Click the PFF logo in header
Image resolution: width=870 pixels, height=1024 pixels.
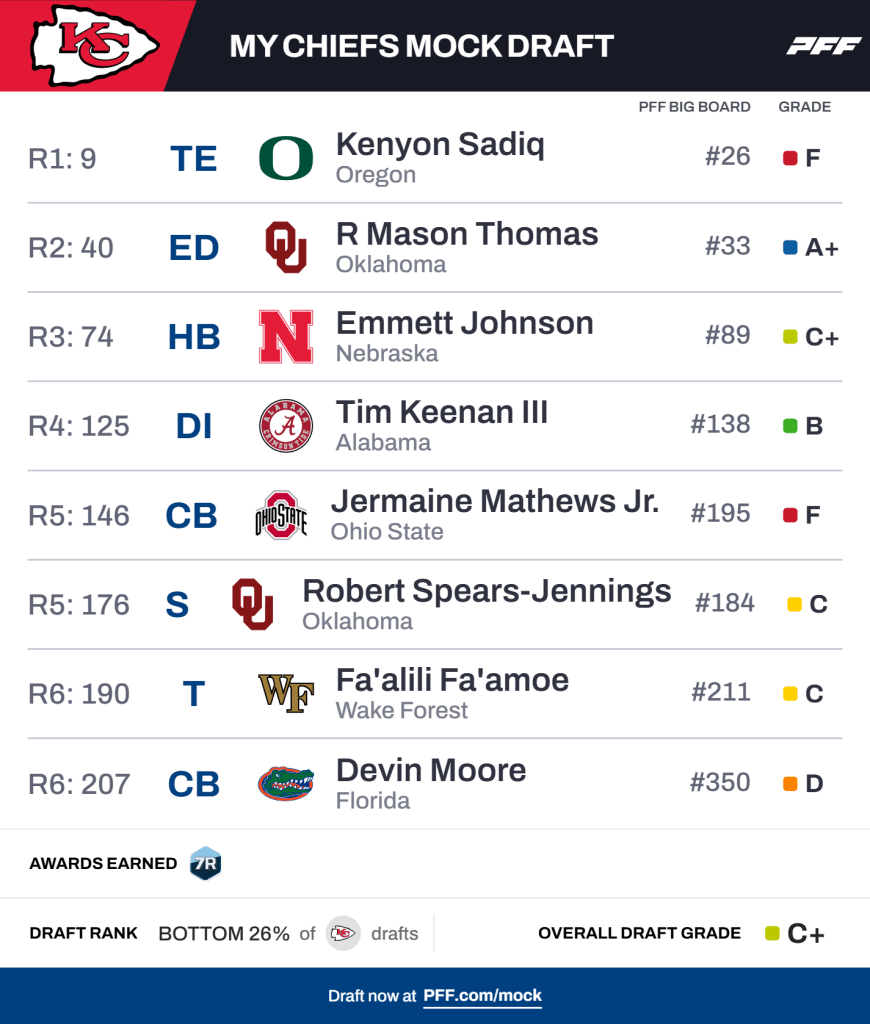coord(823,46)
